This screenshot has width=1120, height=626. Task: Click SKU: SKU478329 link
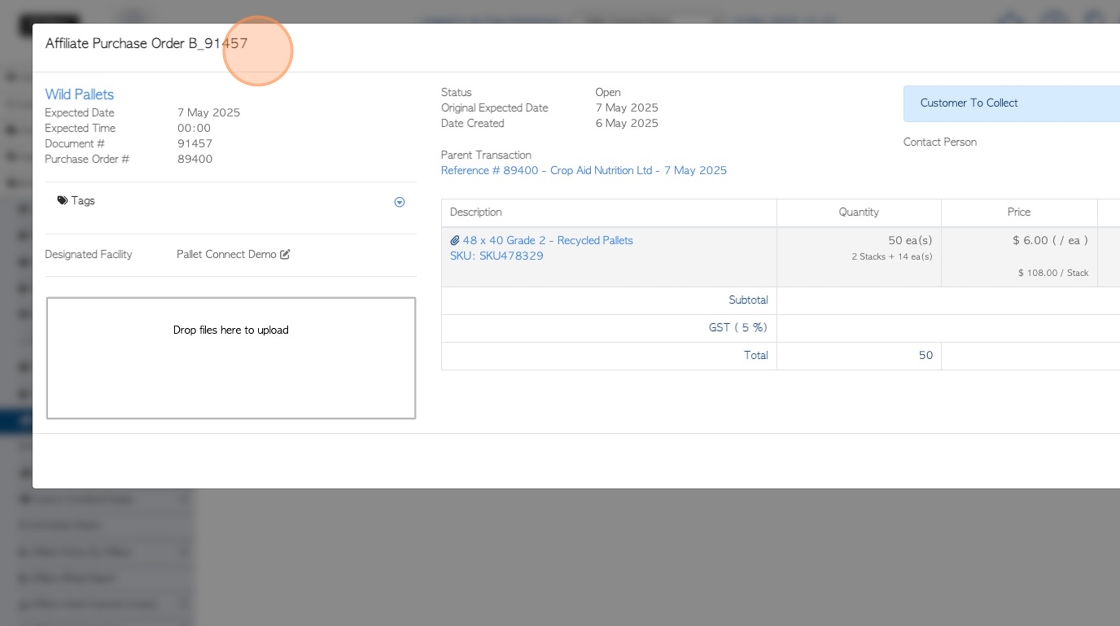pyautogui.click(x=496, y=256)
